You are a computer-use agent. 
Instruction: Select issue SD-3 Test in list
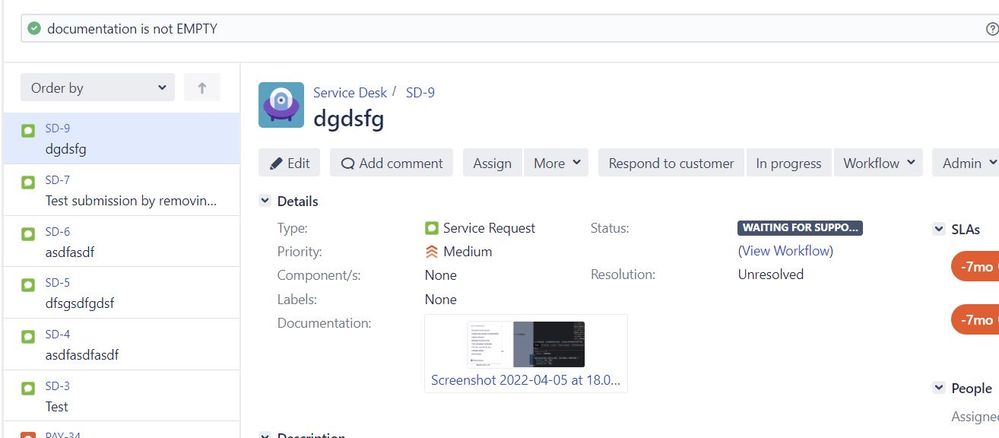[121, 396]
